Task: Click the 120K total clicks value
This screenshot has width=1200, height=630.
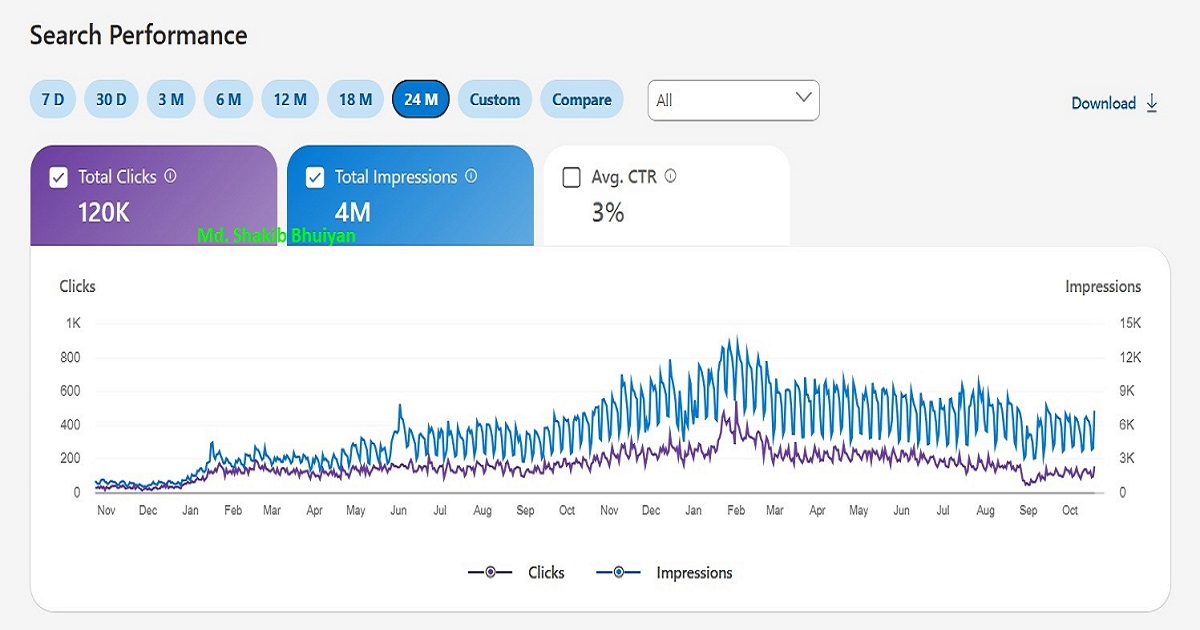Action: coord(104,212)
